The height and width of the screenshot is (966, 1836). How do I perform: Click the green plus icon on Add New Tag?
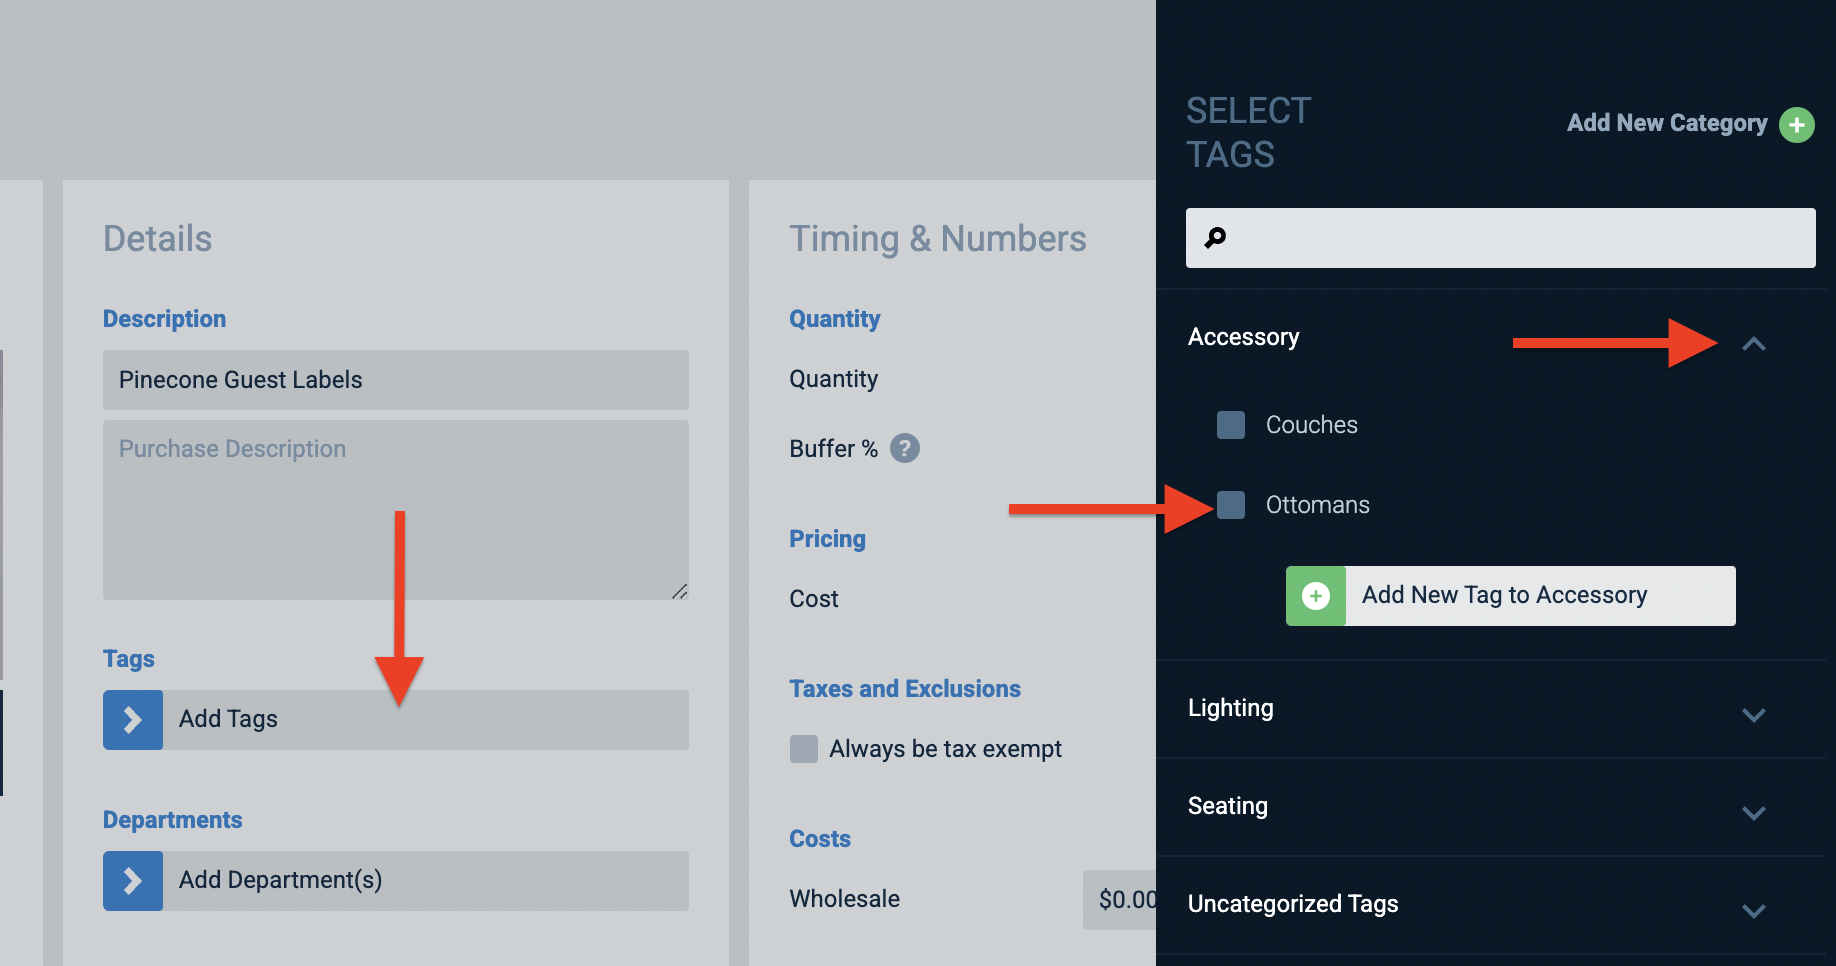tap(1316, 596)
